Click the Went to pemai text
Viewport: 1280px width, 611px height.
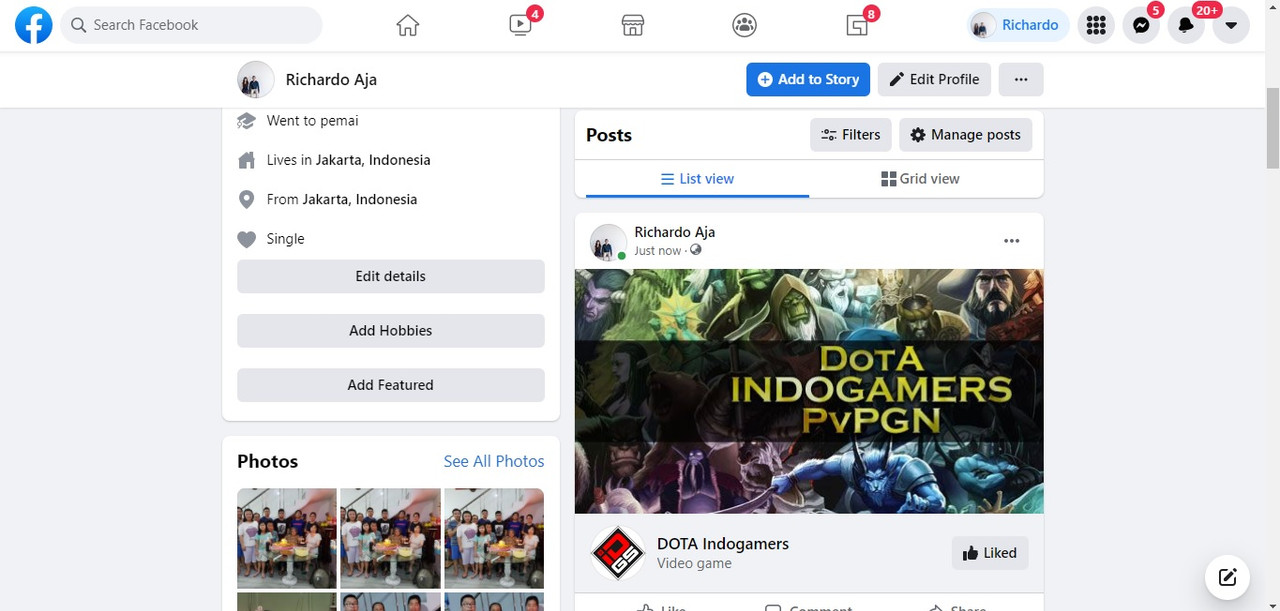pos(312,121)
